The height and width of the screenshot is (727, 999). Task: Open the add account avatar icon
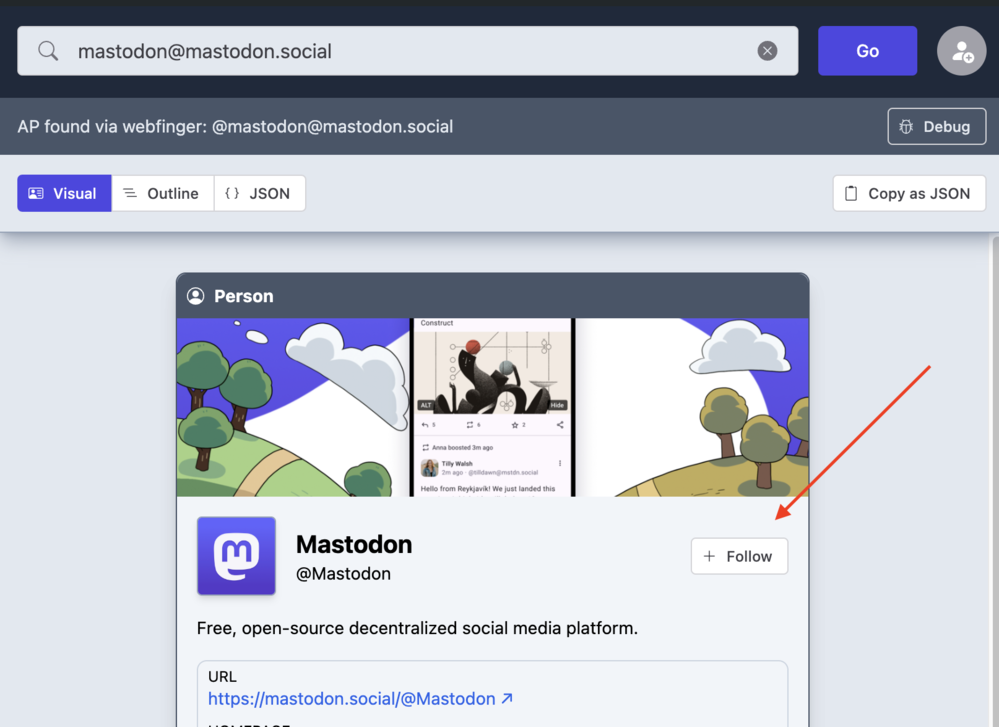(961, 51)
